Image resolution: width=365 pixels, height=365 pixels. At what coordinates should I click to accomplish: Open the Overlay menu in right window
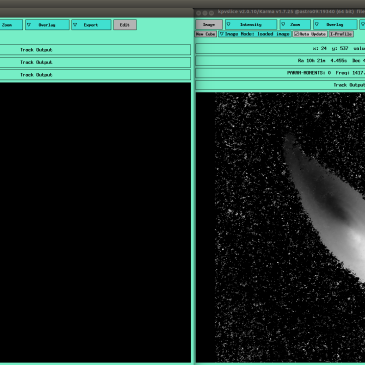click(335, 25)
